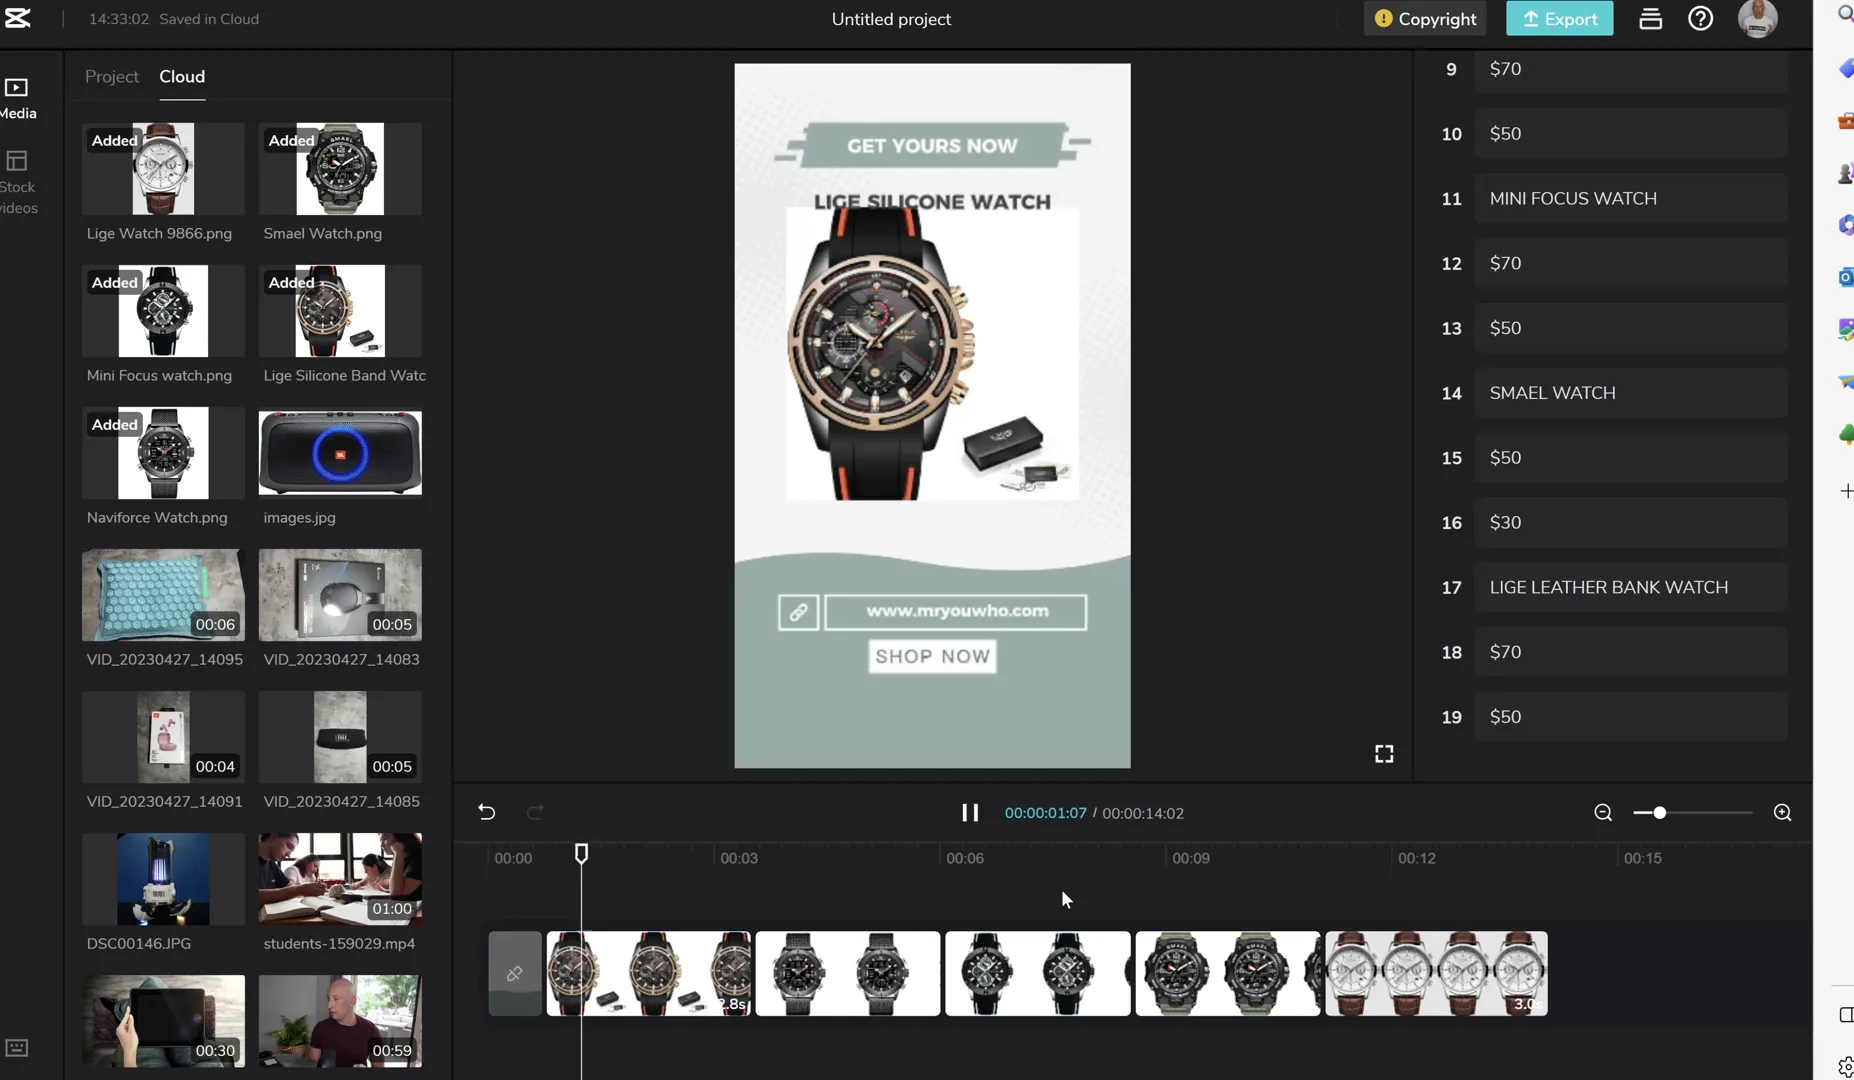Edit text field 18 with $70

tap(1630, 653)
